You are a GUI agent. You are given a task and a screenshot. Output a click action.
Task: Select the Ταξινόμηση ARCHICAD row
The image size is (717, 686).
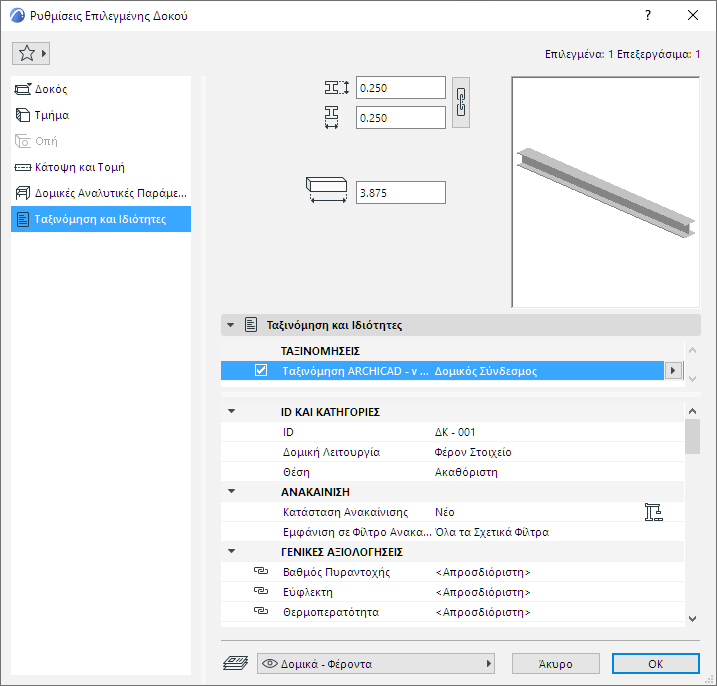coord(442,370)
